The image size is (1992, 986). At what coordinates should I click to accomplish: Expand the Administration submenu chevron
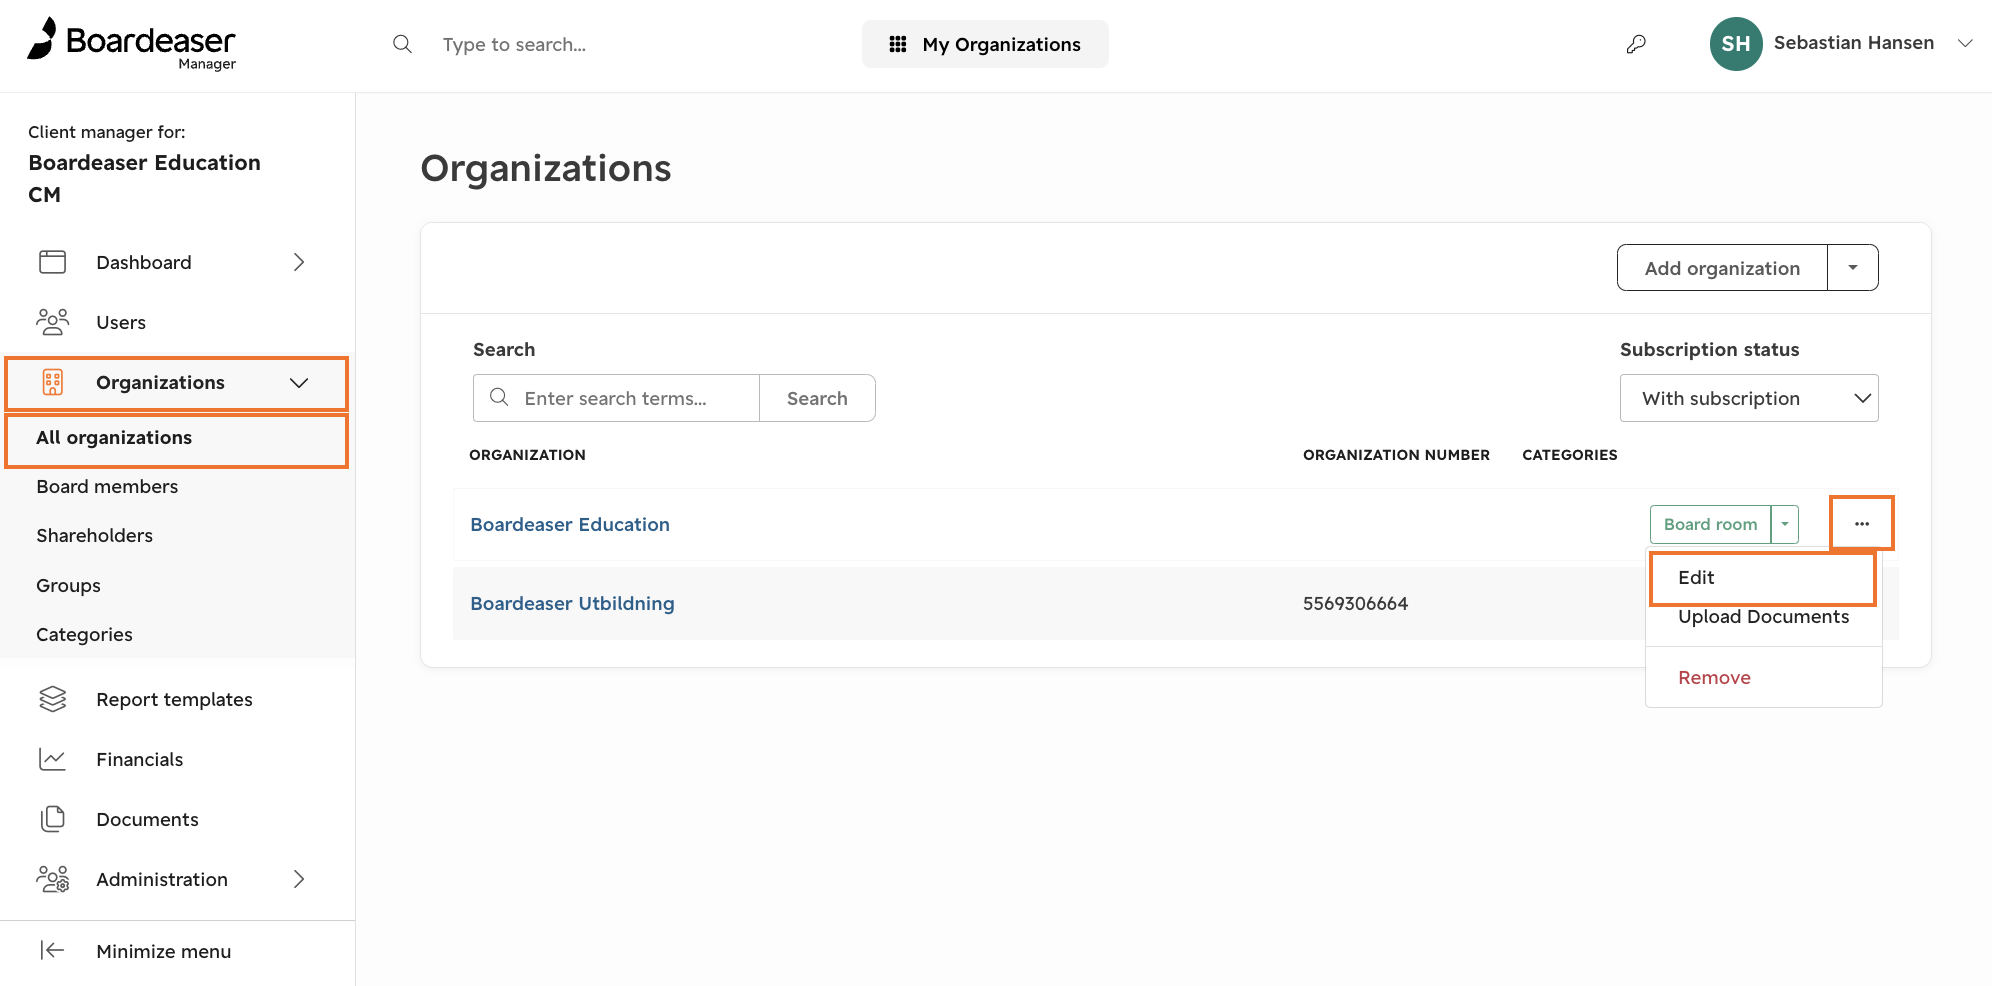(299, 879)
